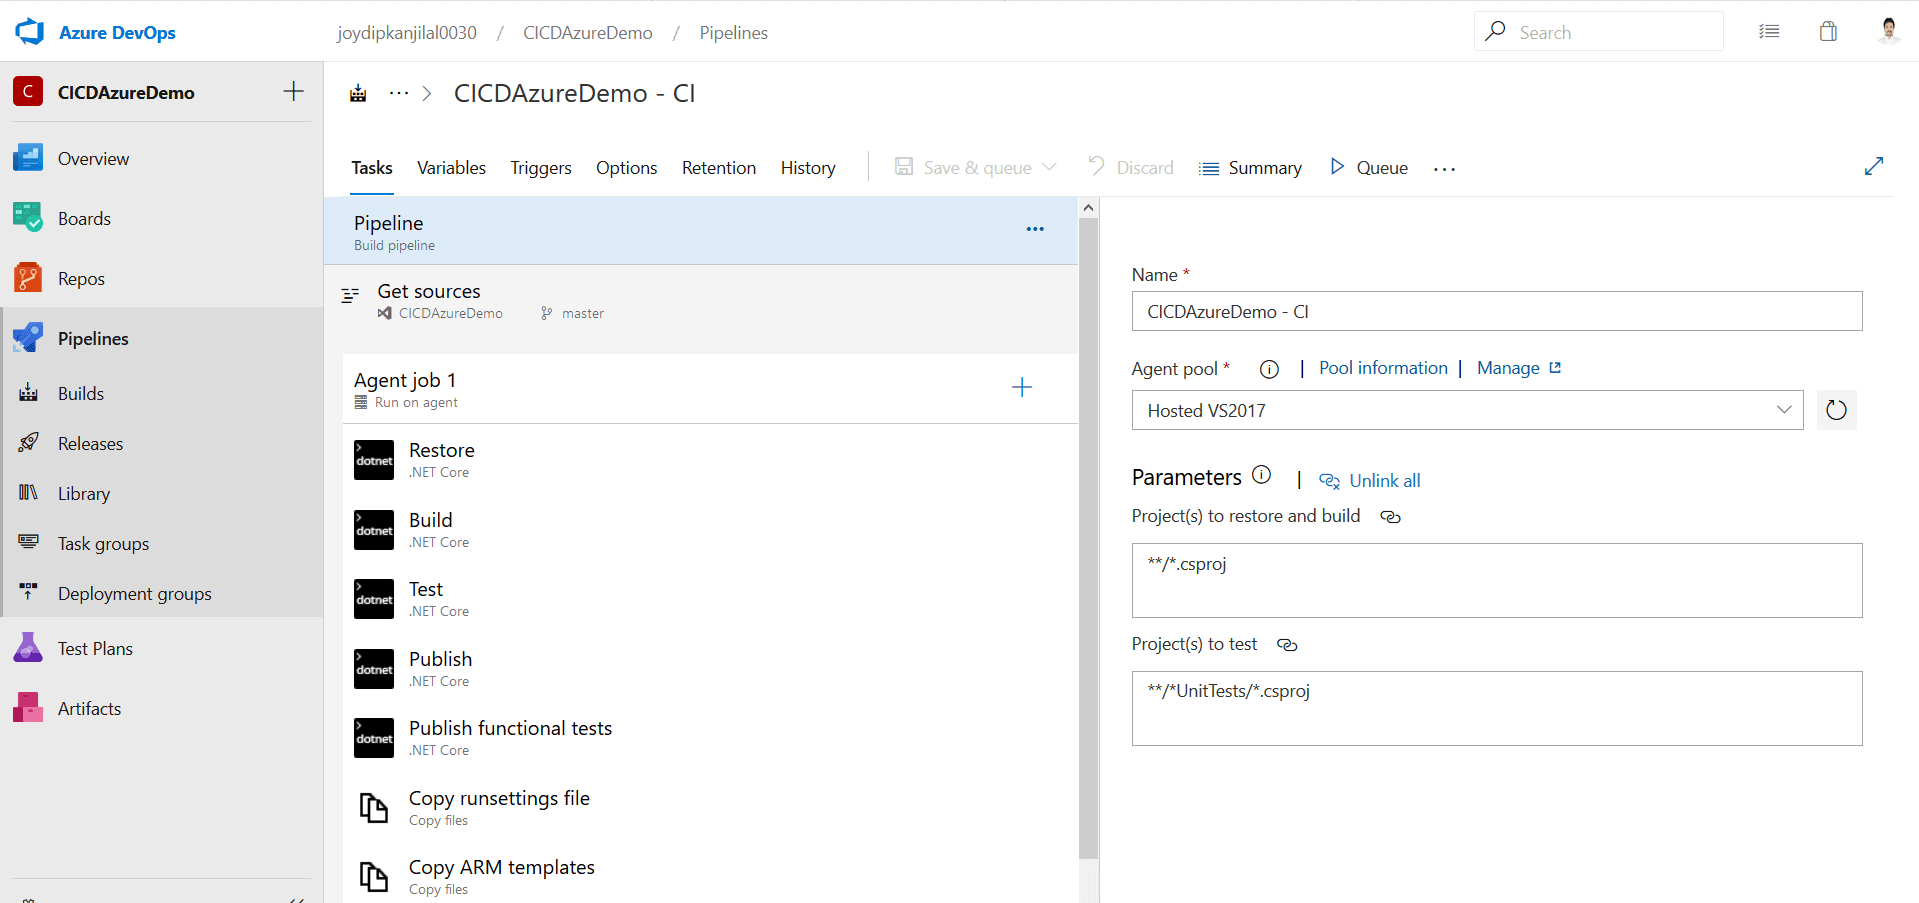Edit the pipeline Name field

coord(1497,311)
